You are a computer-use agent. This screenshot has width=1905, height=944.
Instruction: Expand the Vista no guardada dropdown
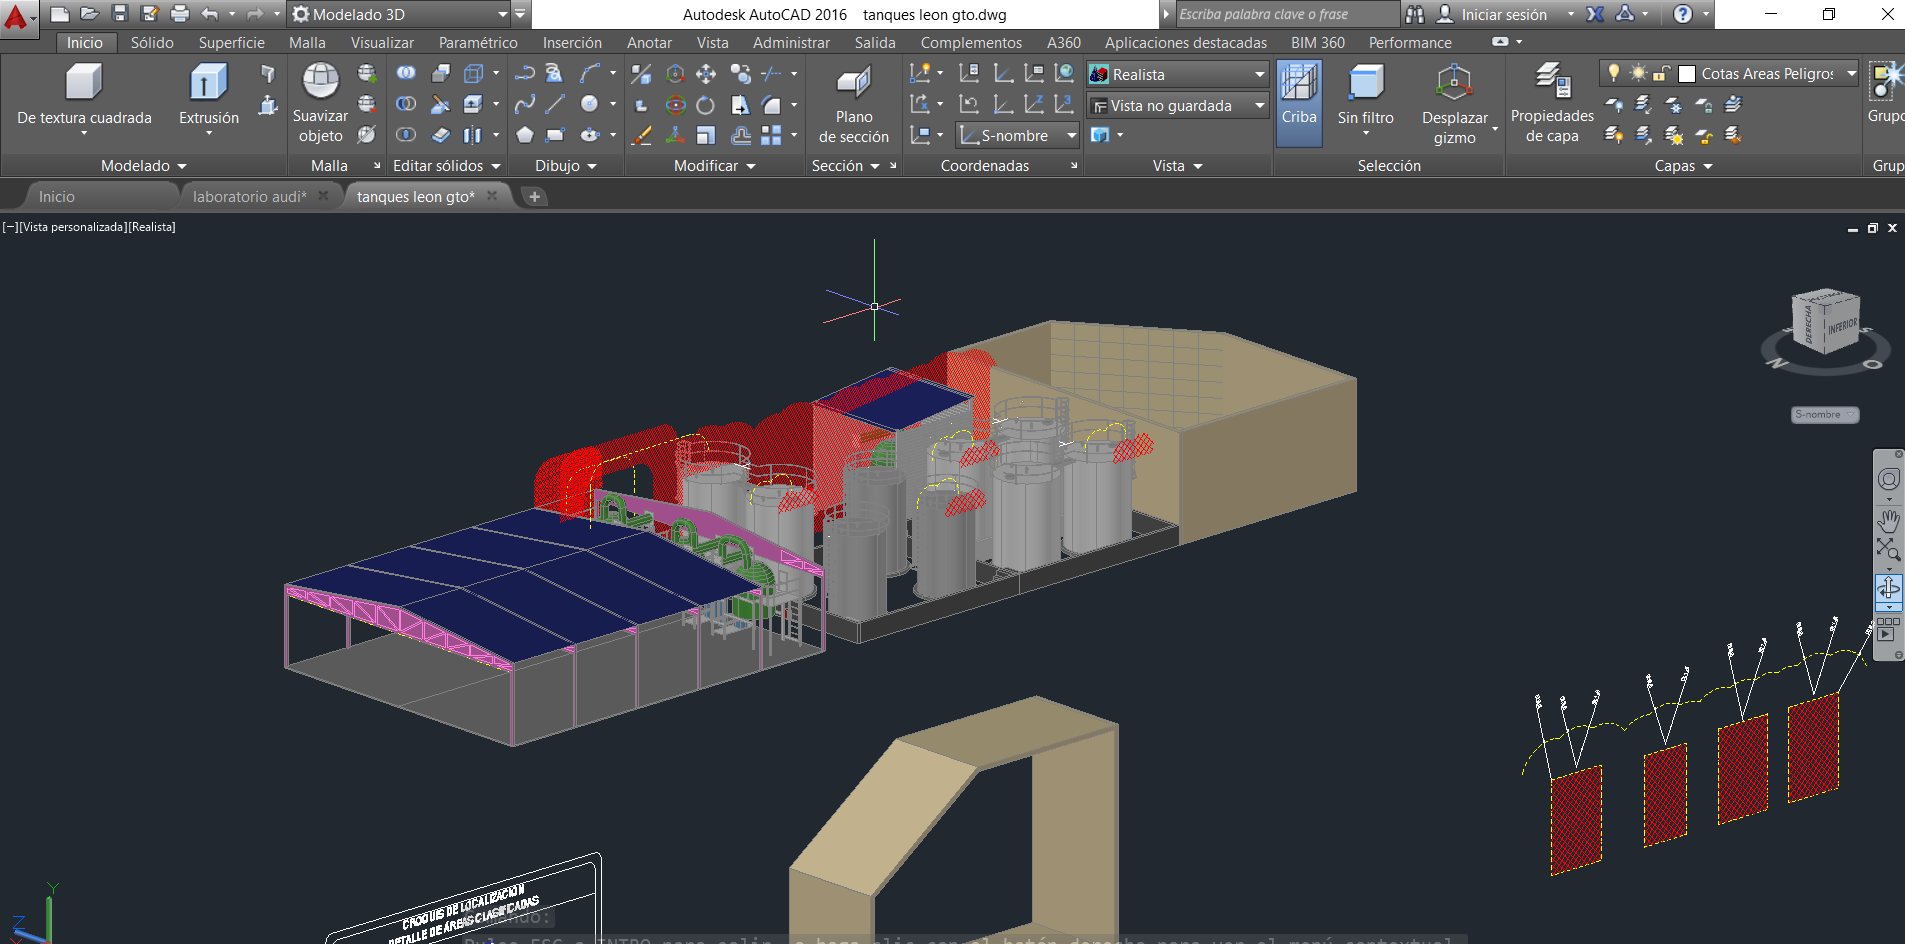coord(1259,106)
